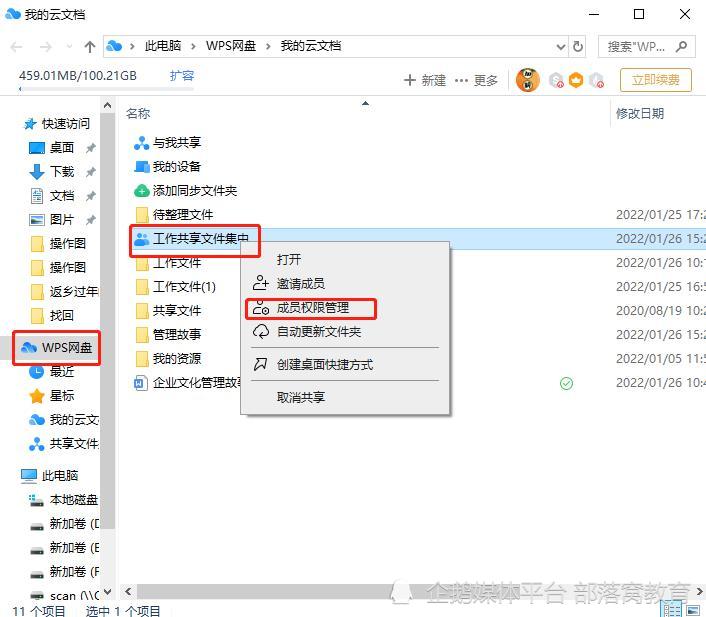This screenshot has height=617, width=706.
Task: Click WPS网盘 in the address breadcrumb
Action: coord(231,46)
